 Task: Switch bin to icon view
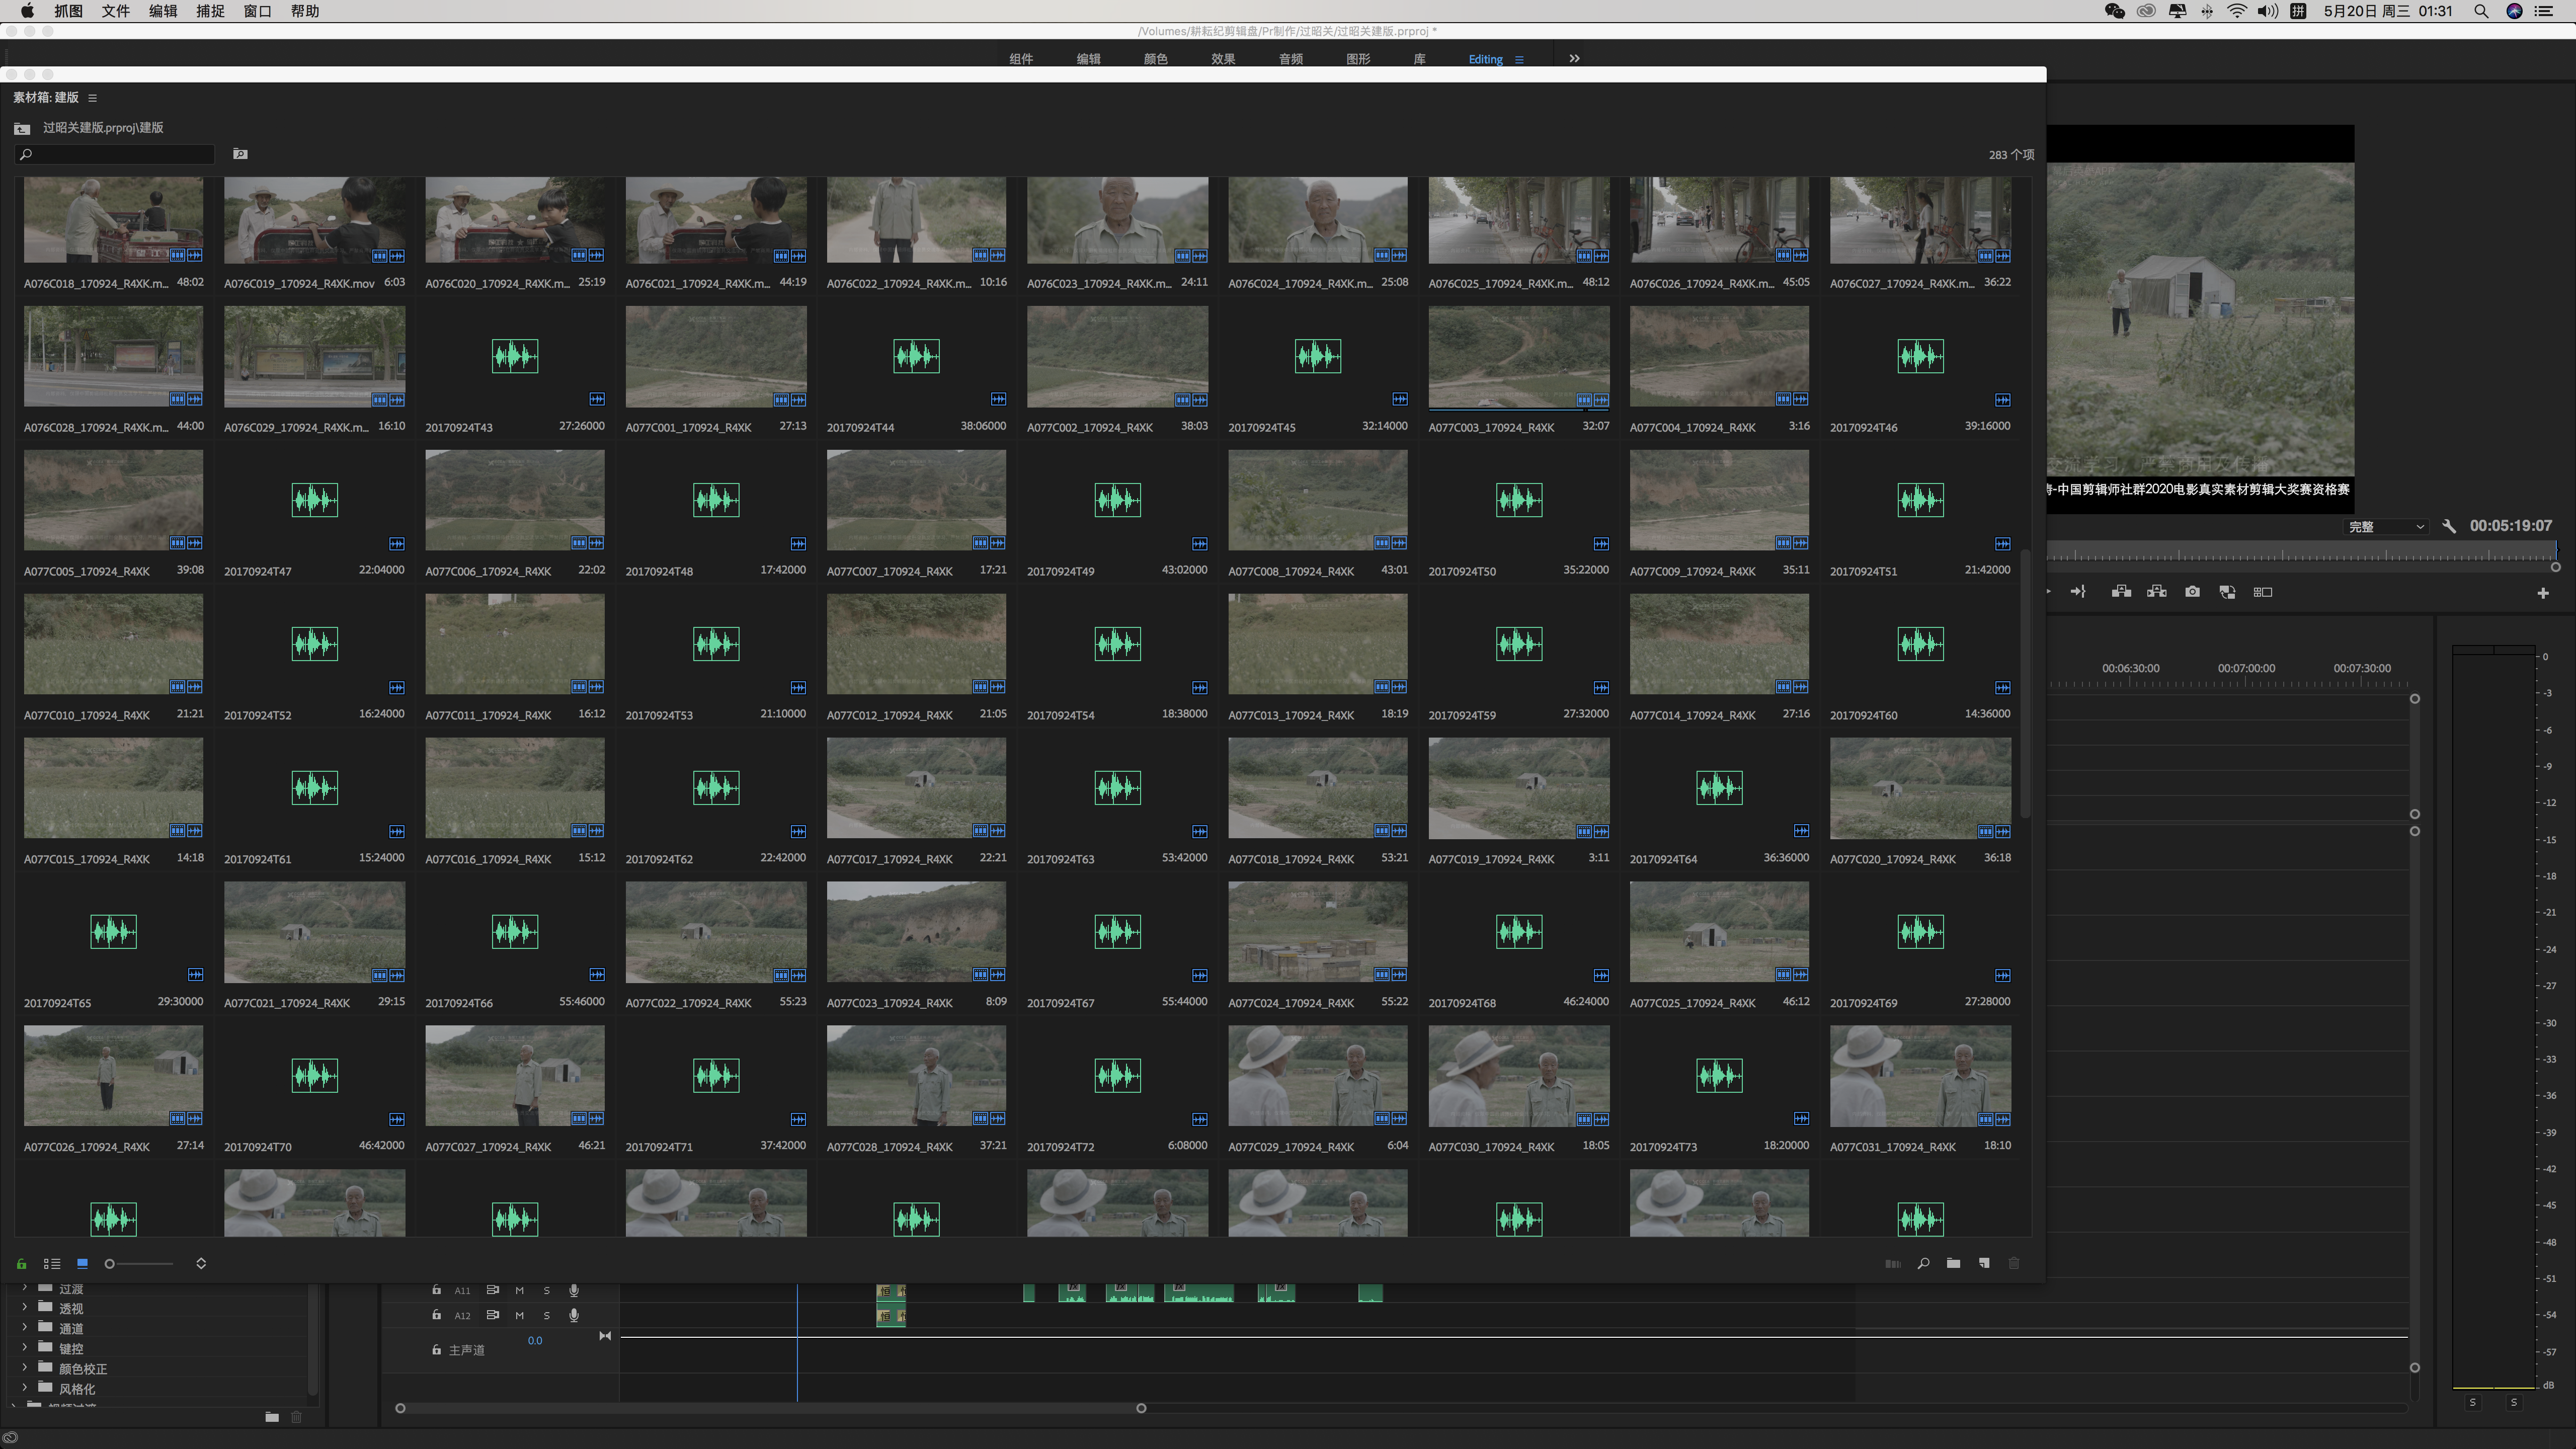click(x=82, y=1264)
